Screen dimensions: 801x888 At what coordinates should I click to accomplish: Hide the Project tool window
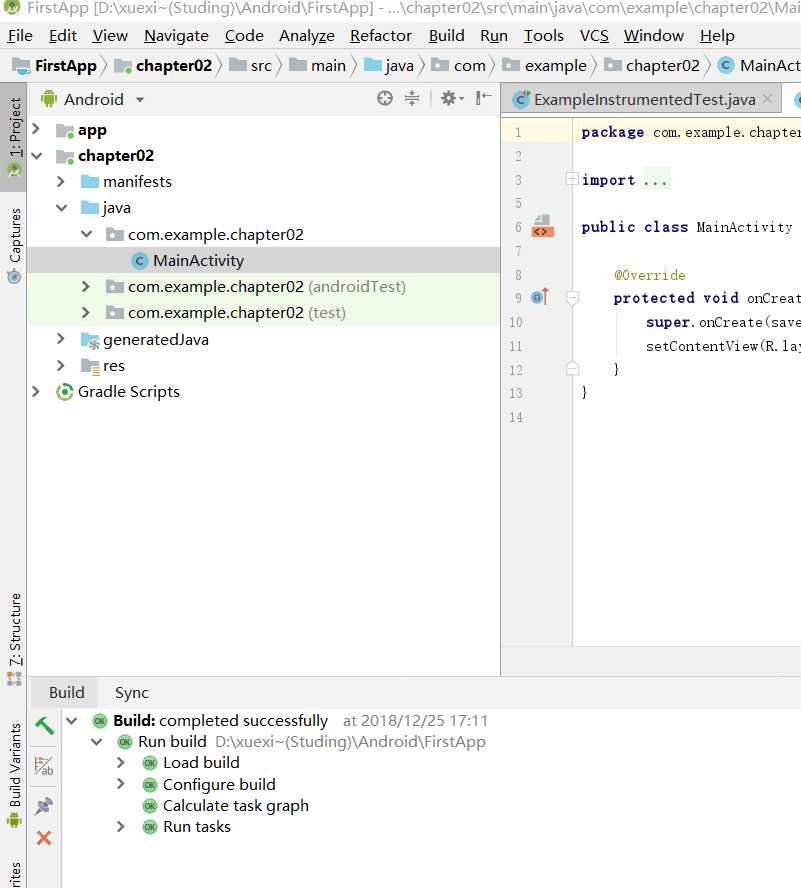pyautogui.click(x=483, y=99)
